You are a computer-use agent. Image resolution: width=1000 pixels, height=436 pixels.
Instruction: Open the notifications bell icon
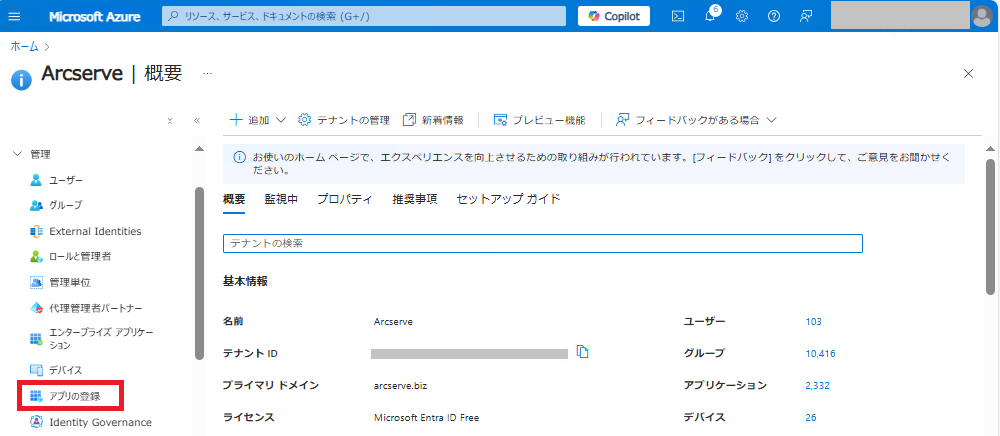click(710, 16)
